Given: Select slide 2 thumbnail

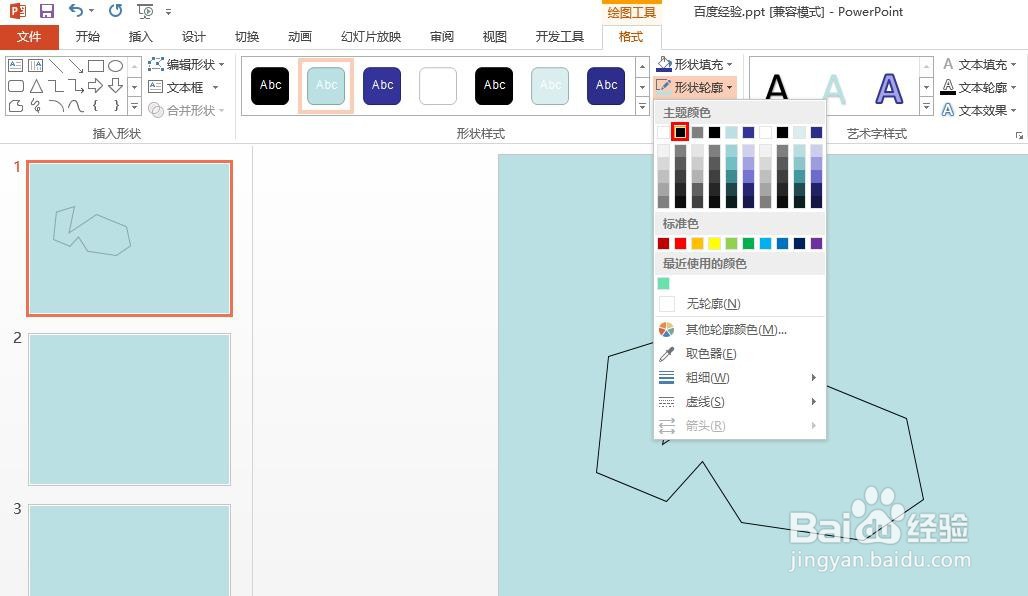Looking at the screenshot, I should (130, 409).
